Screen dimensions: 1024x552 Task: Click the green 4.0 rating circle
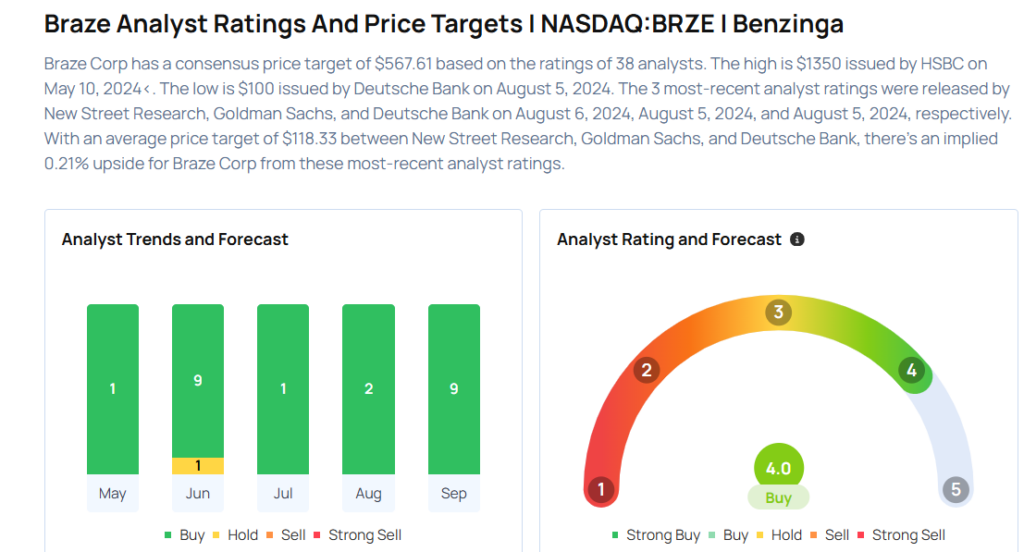pos(778,469)
